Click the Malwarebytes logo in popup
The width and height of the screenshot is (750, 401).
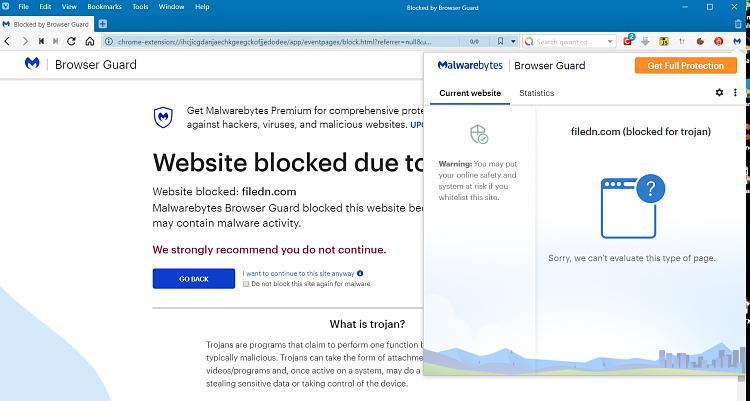point(470,66)
